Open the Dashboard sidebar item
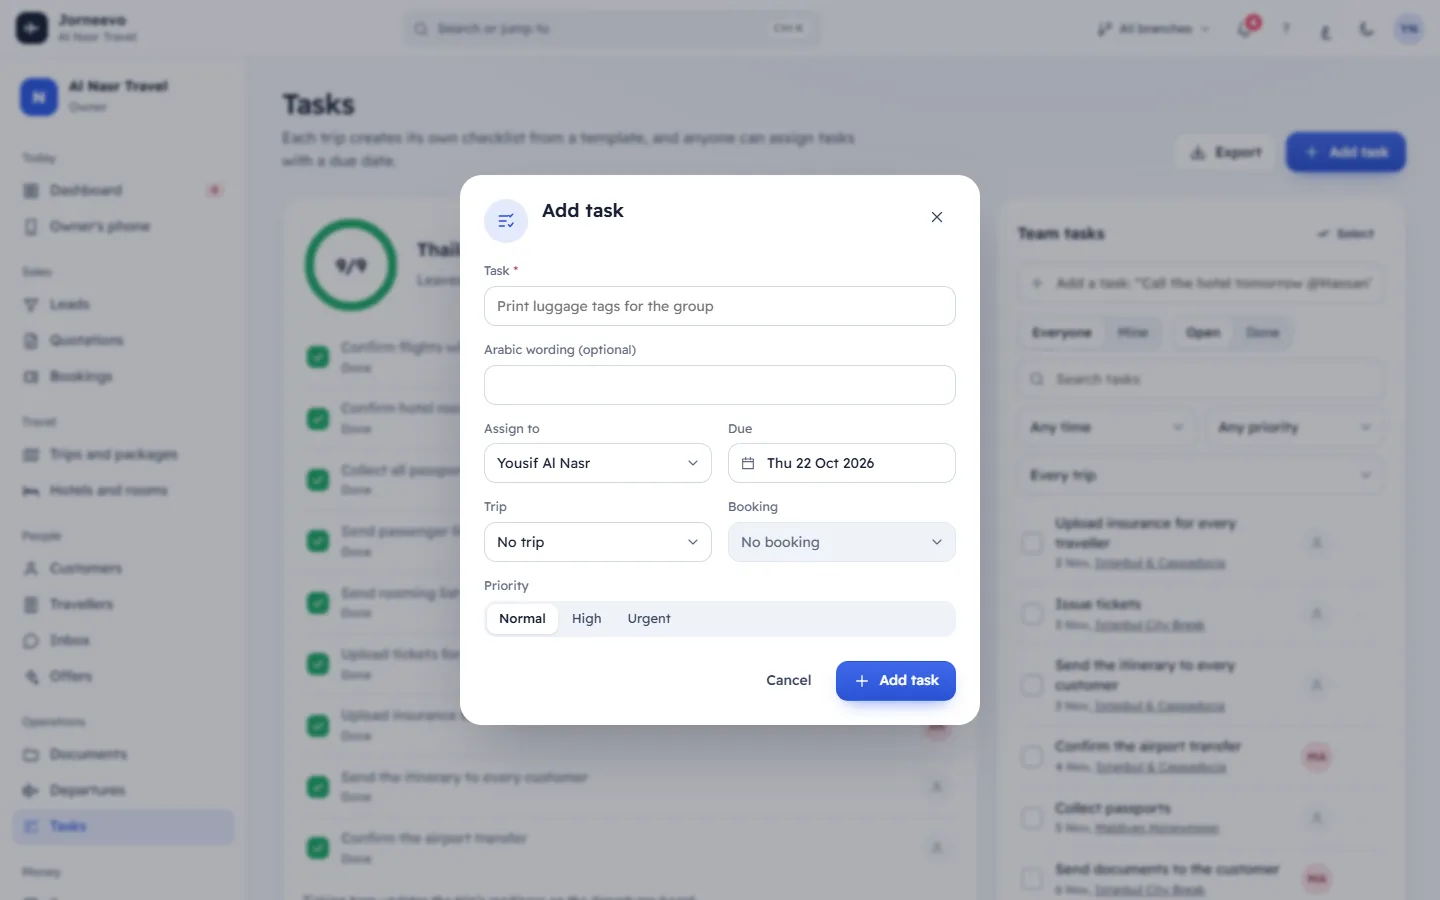The width and height of the screenshot is (1440, 900). [x=122, y=190]
